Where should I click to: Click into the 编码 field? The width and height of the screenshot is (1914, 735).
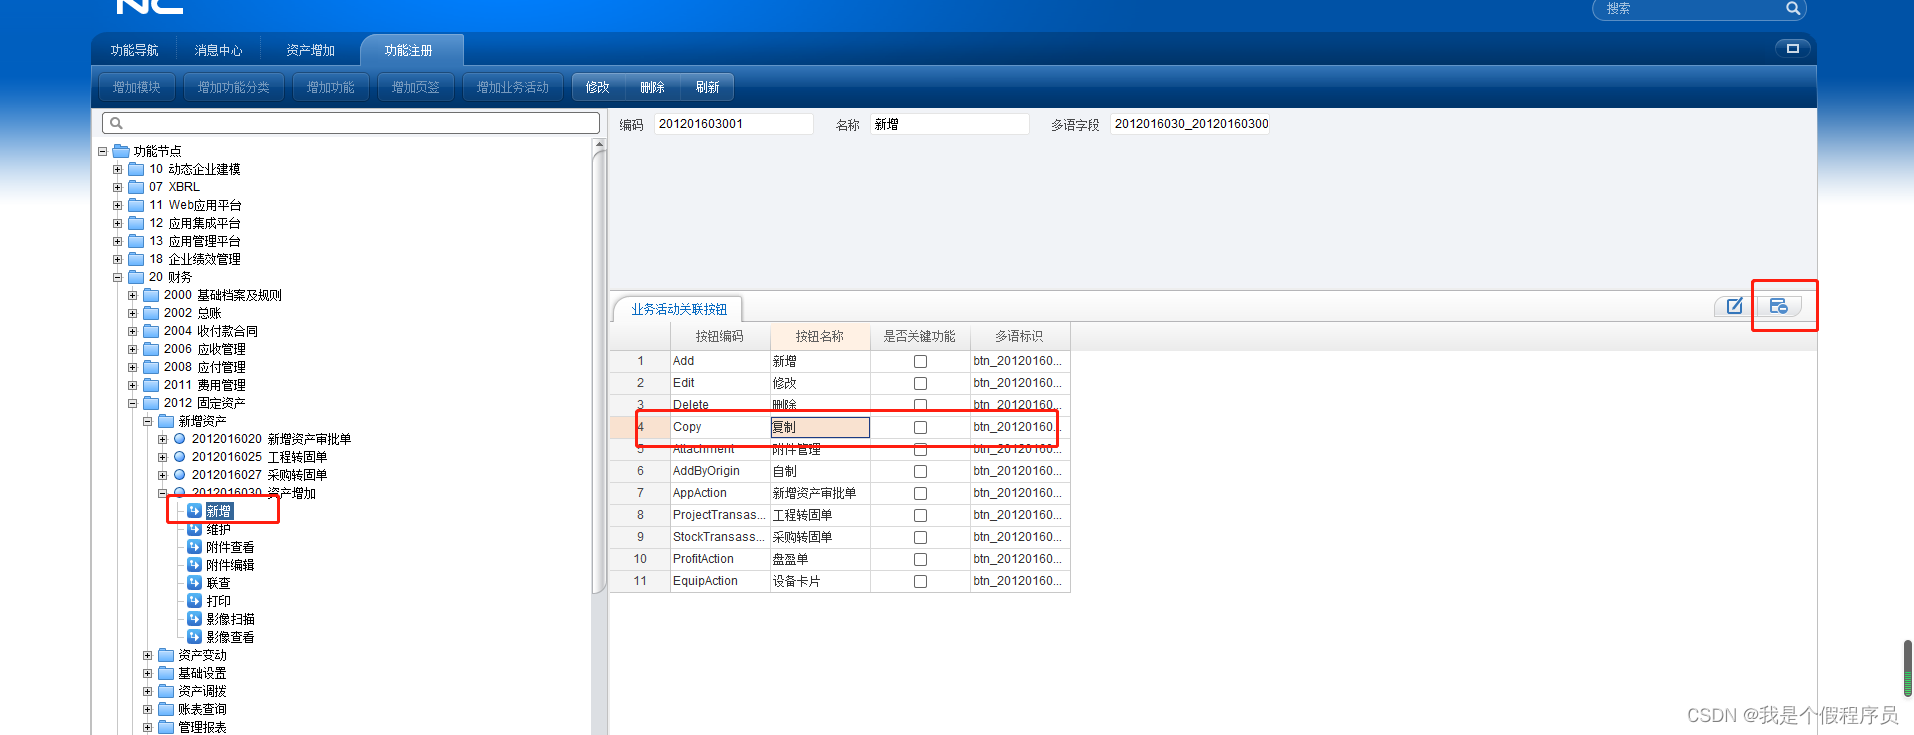733,124
